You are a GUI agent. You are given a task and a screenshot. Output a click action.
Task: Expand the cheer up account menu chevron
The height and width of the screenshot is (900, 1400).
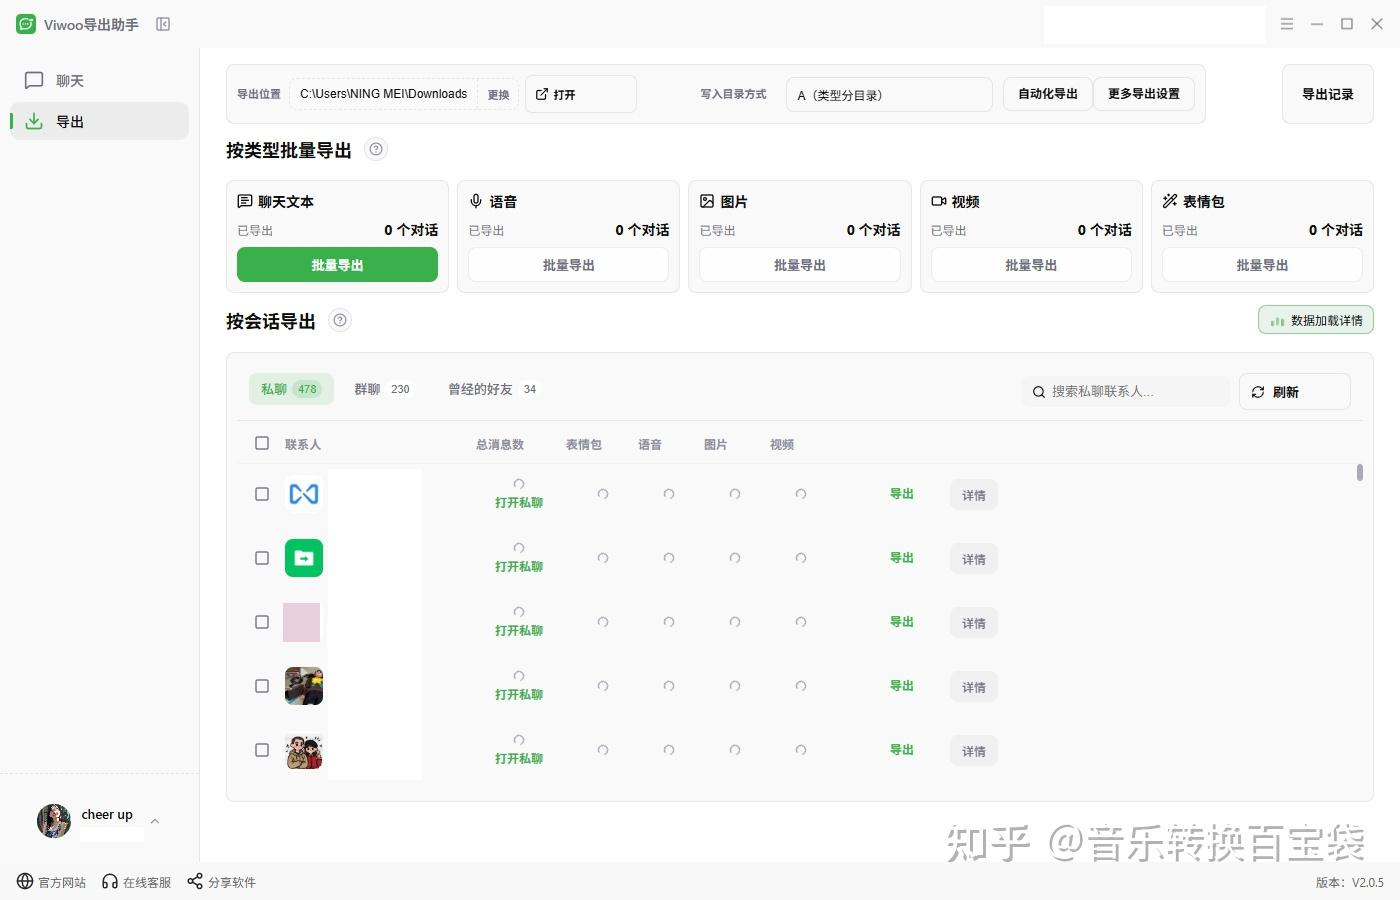(155, 821)
